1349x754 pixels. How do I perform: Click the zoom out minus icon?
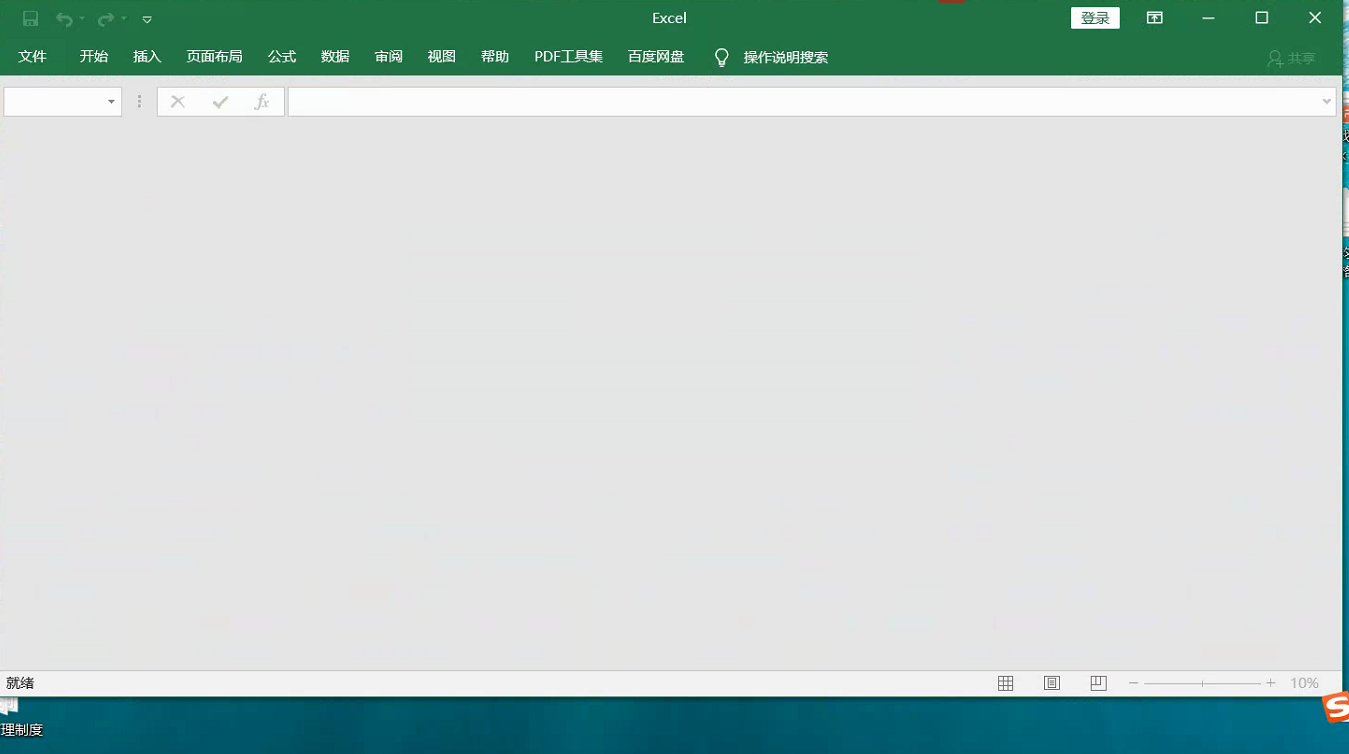pos(1134,683)
